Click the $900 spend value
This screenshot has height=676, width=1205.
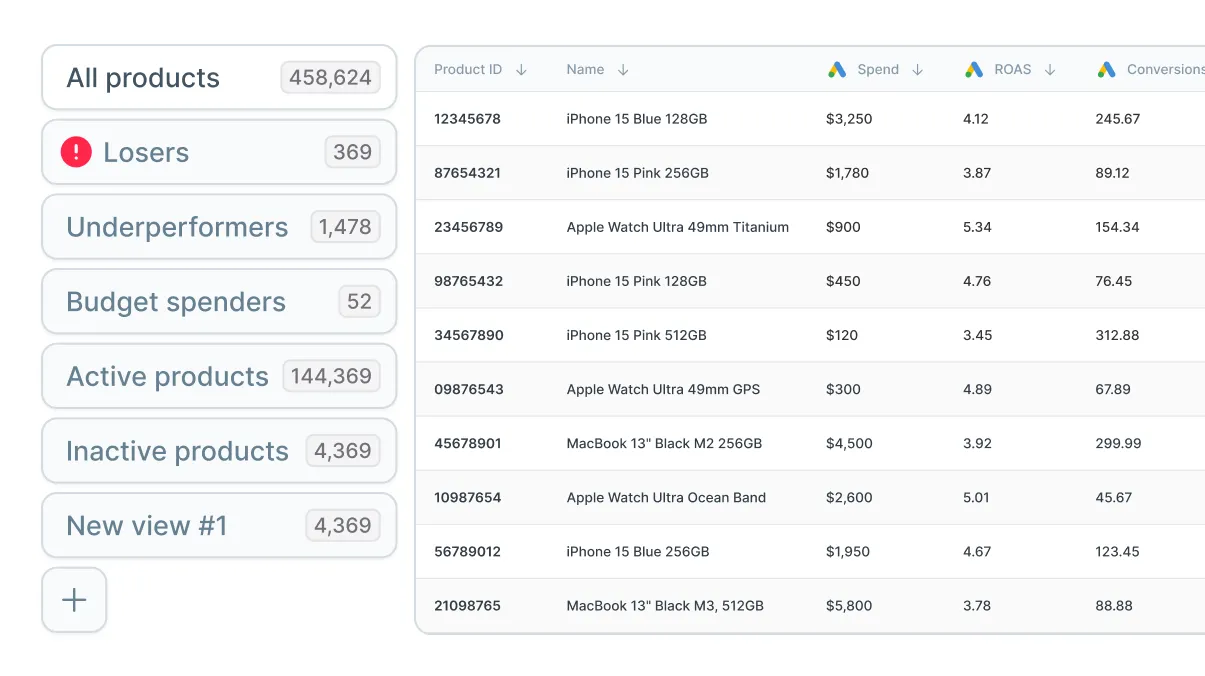[843, 227]
